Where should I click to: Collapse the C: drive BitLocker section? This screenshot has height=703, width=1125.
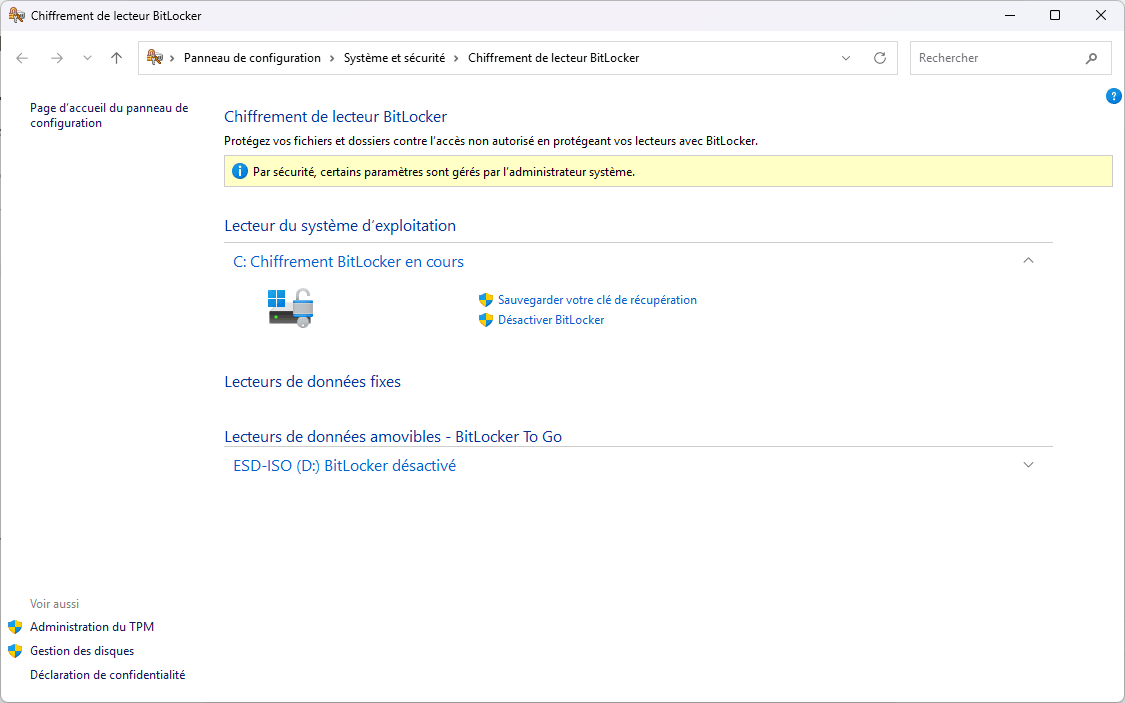pyautogui.click(x=1028, y=261)
